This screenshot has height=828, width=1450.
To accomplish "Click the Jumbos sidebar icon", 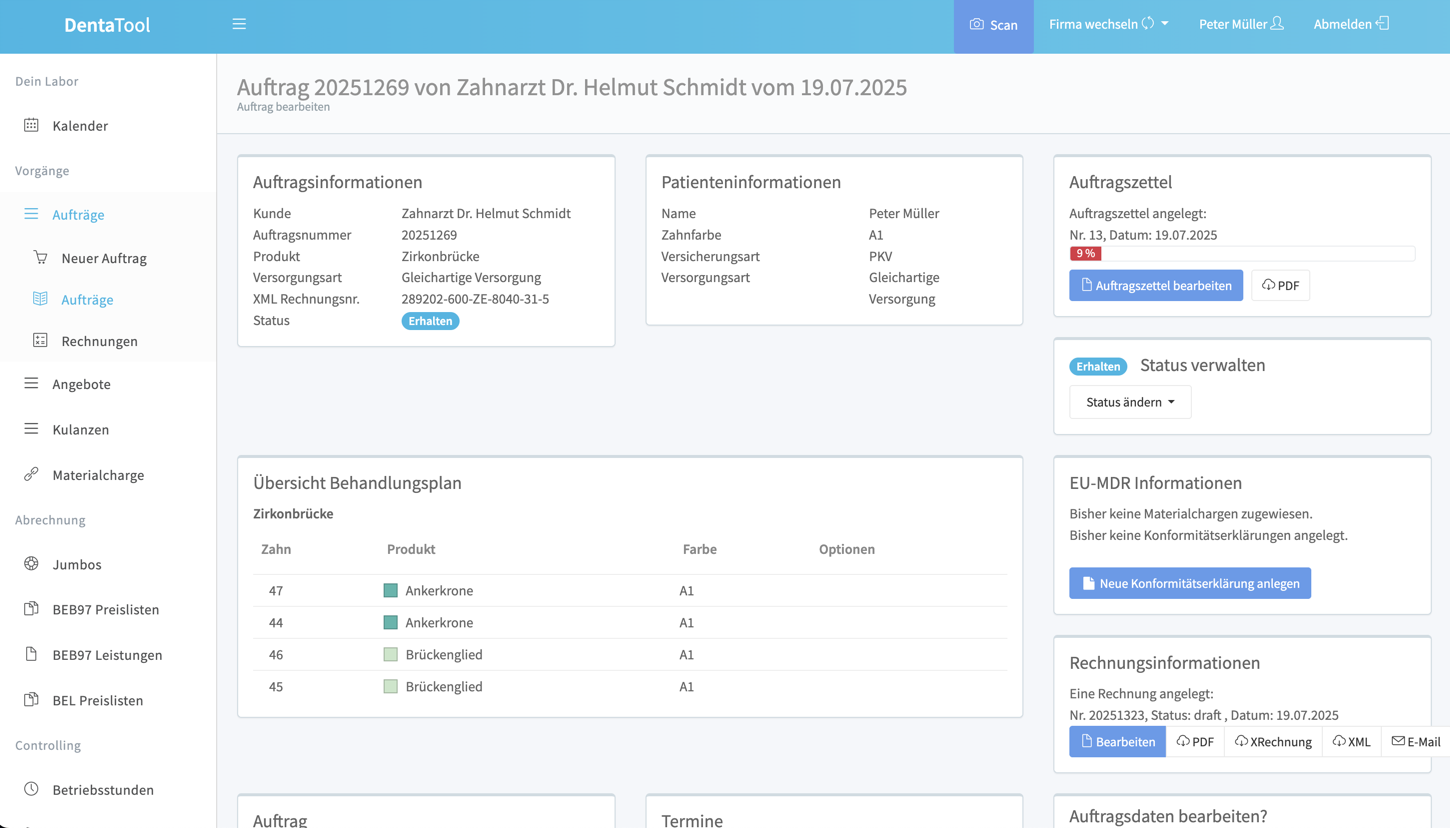I will pos(32,563).
